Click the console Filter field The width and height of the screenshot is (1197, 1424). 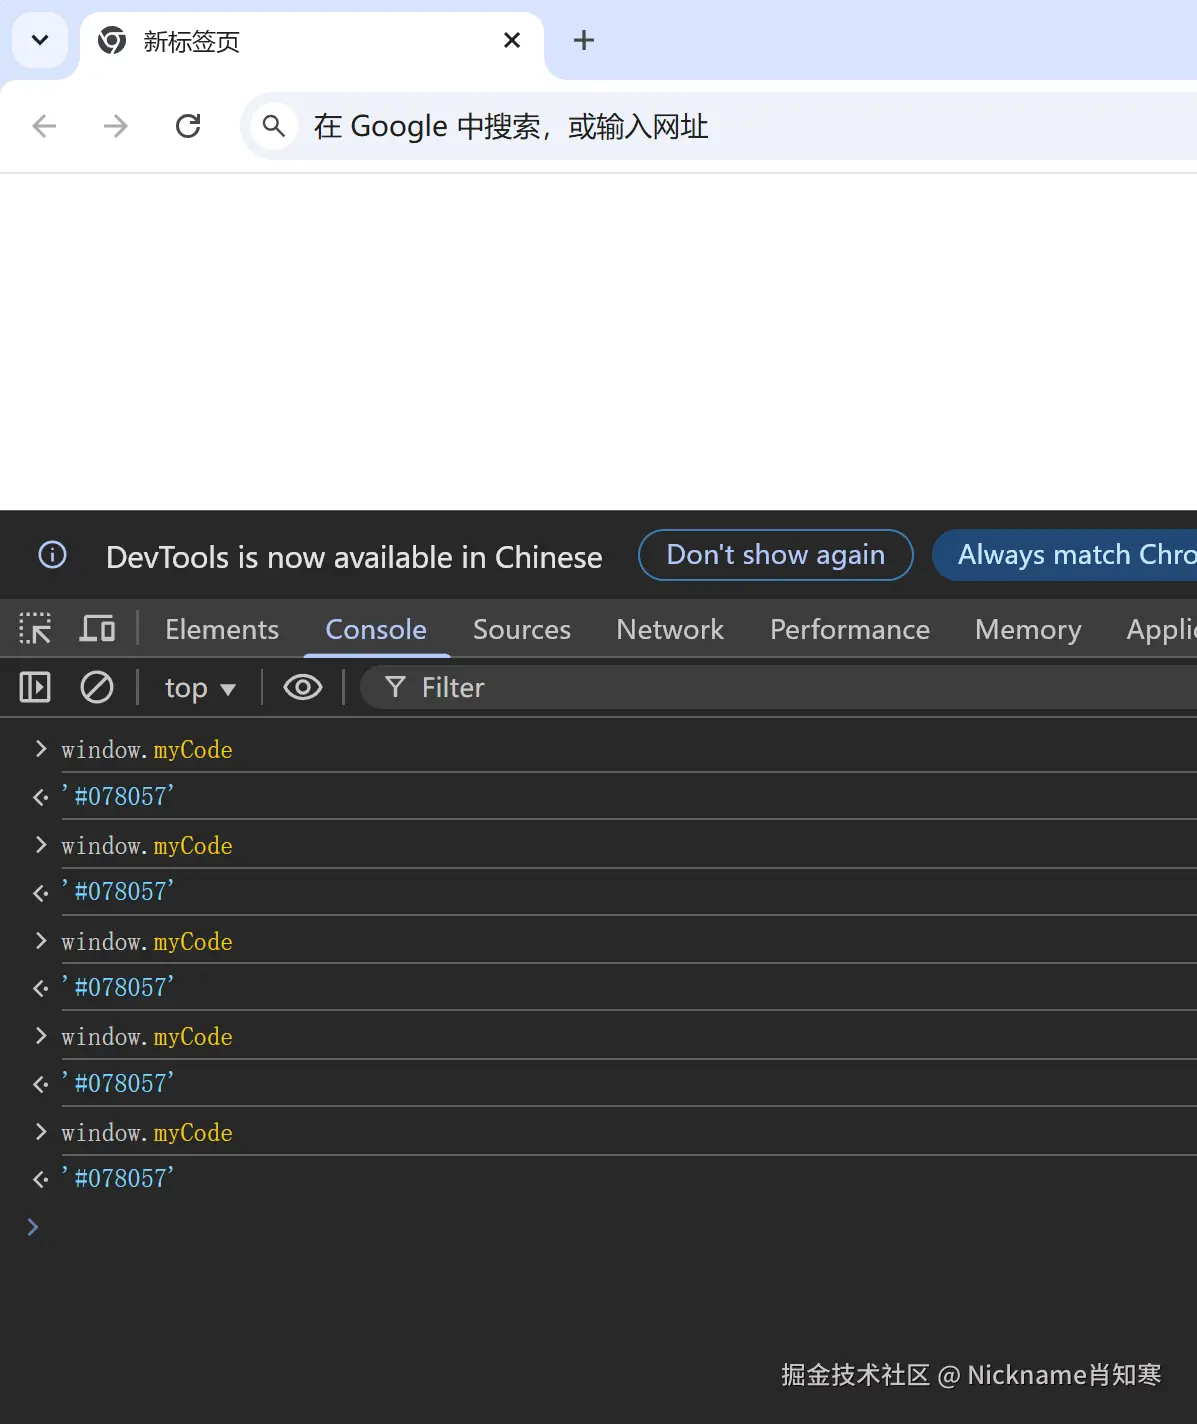coord(779,687)
